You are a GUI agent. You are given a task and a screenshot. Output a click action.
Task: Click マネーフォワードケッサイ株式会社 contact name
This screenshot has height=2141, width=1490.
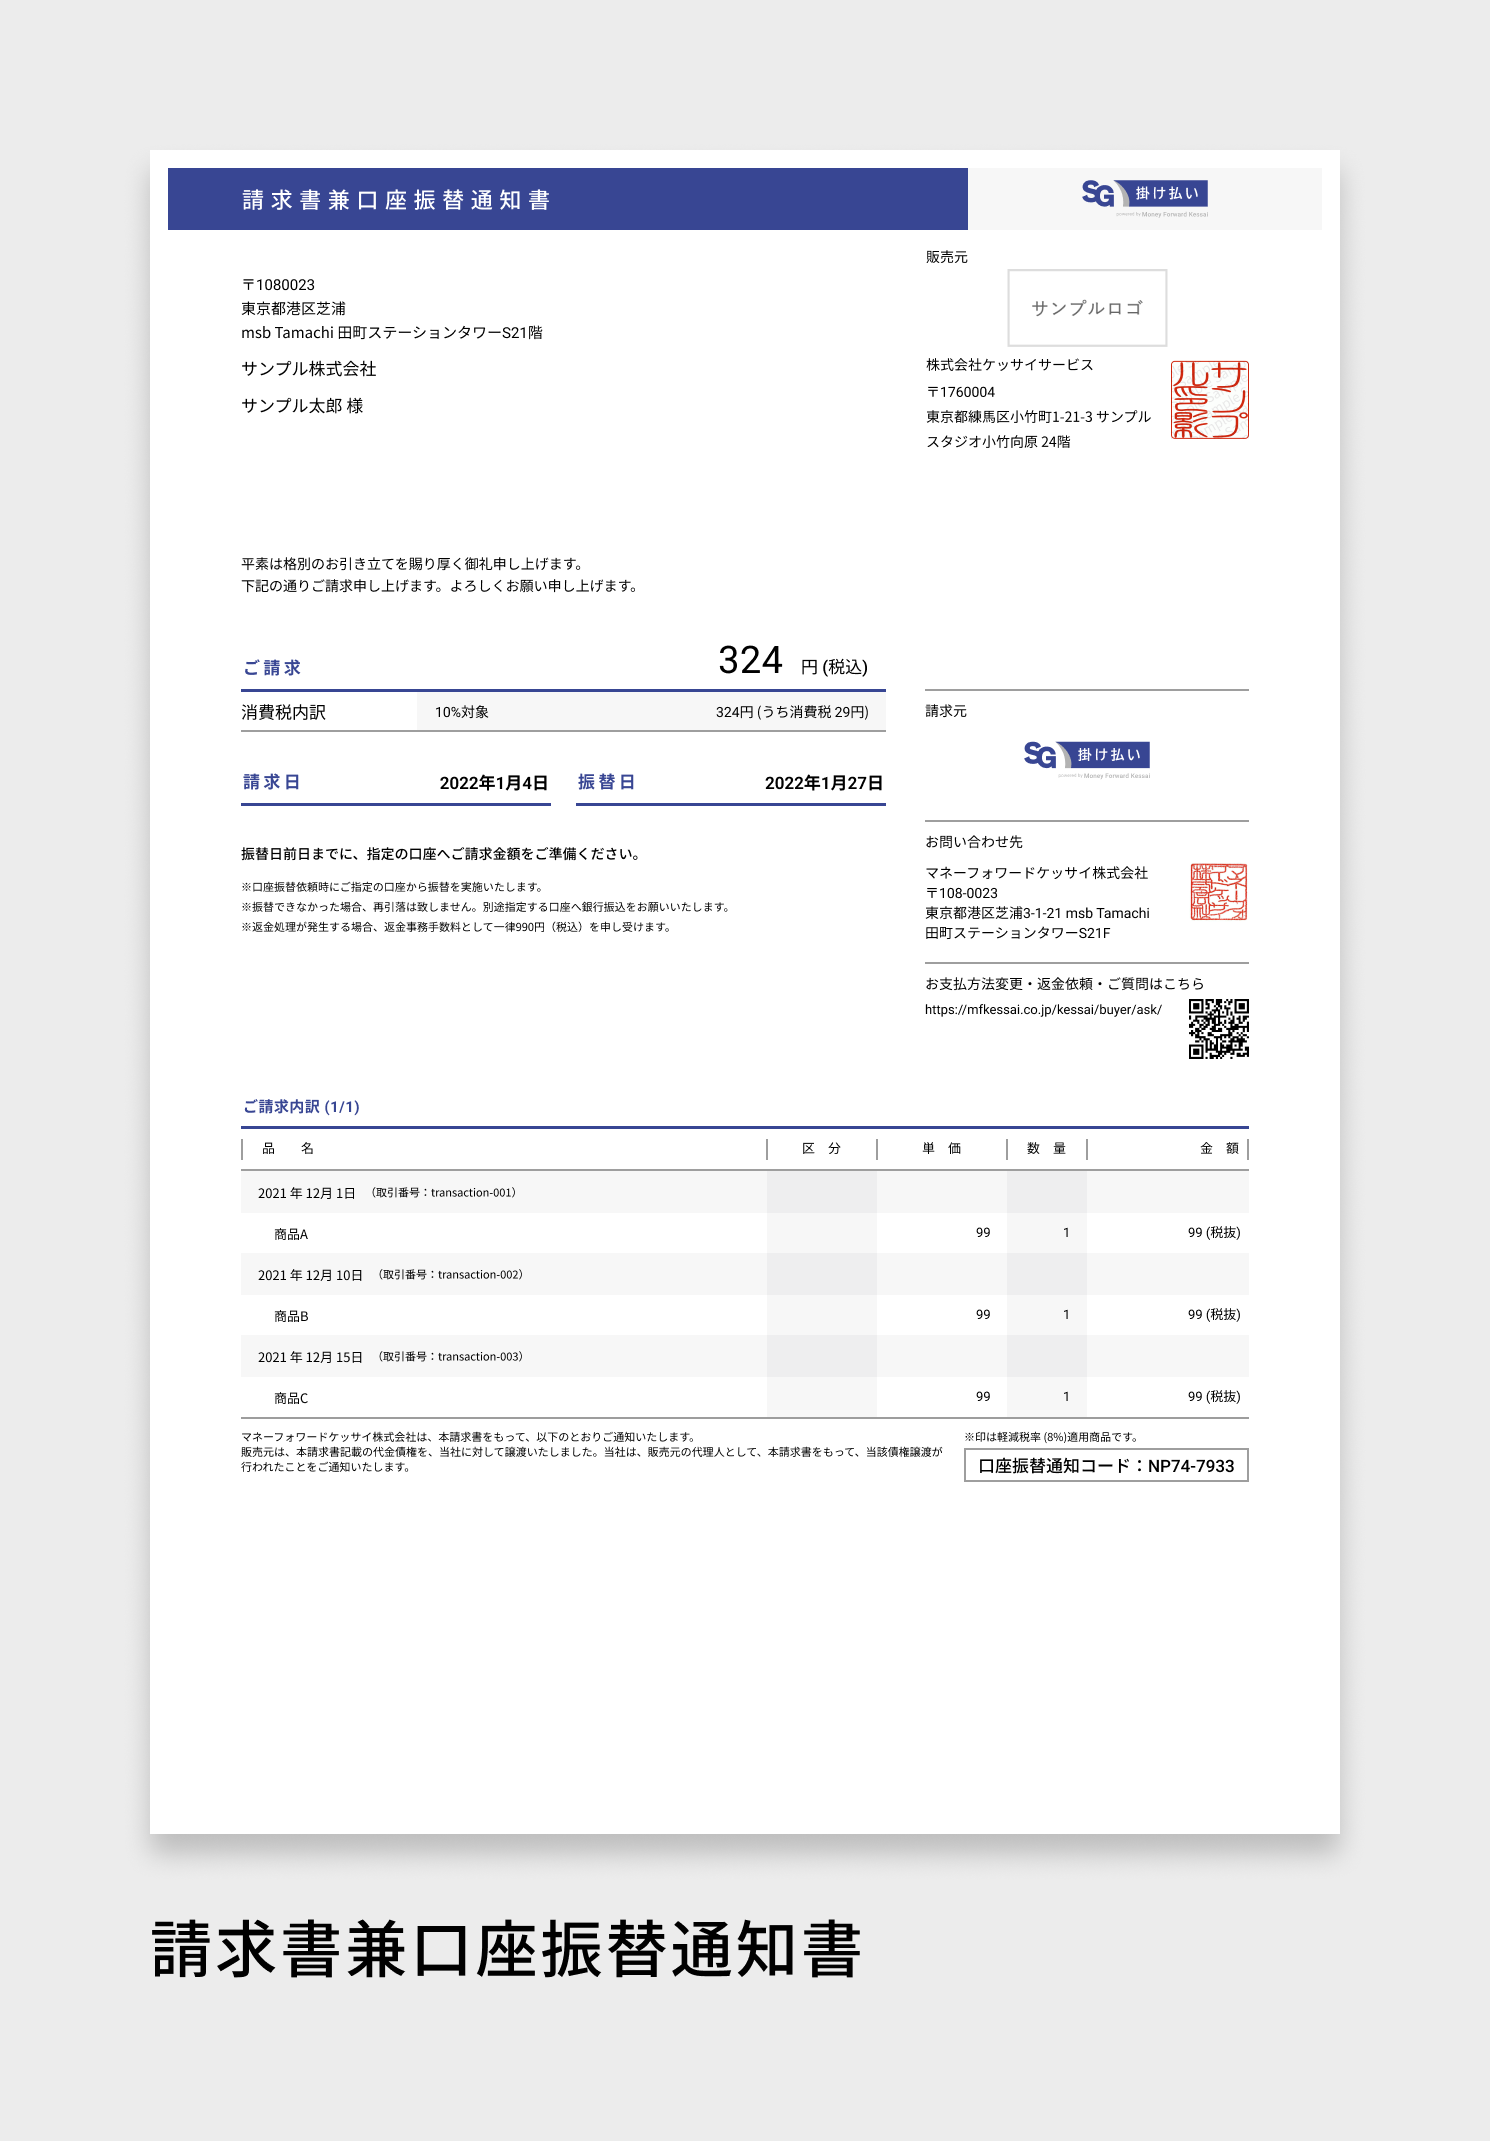1036,873
